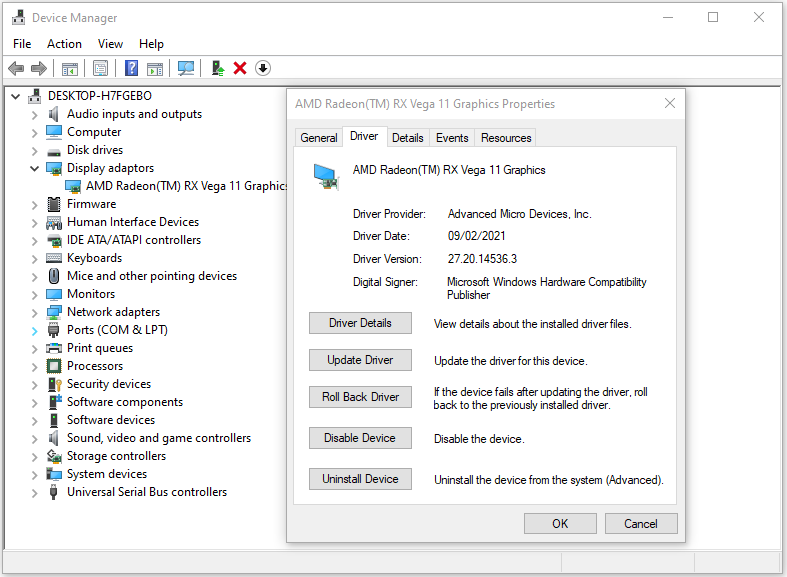Click the red X Uninstall device icon
Image resolution: width=787 pixels, height=577 pixels.
[x=240, y=68]
